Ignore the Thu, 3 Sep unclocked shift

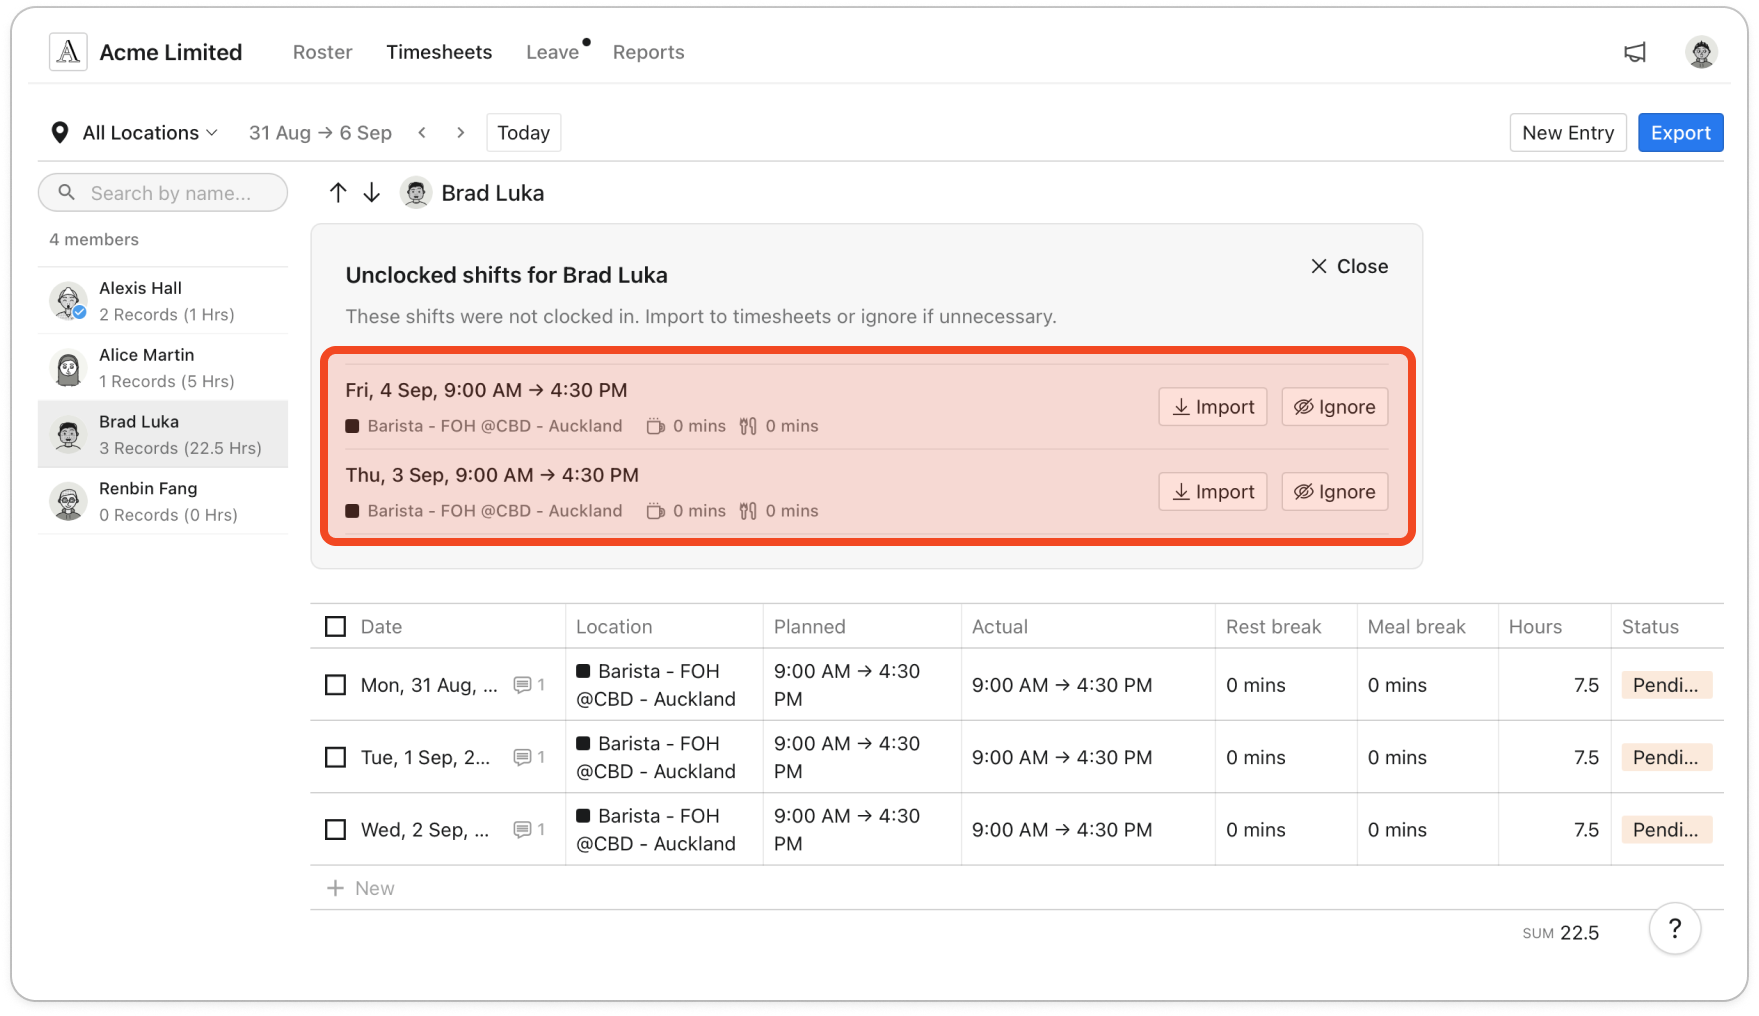[x=1335, y=492]
